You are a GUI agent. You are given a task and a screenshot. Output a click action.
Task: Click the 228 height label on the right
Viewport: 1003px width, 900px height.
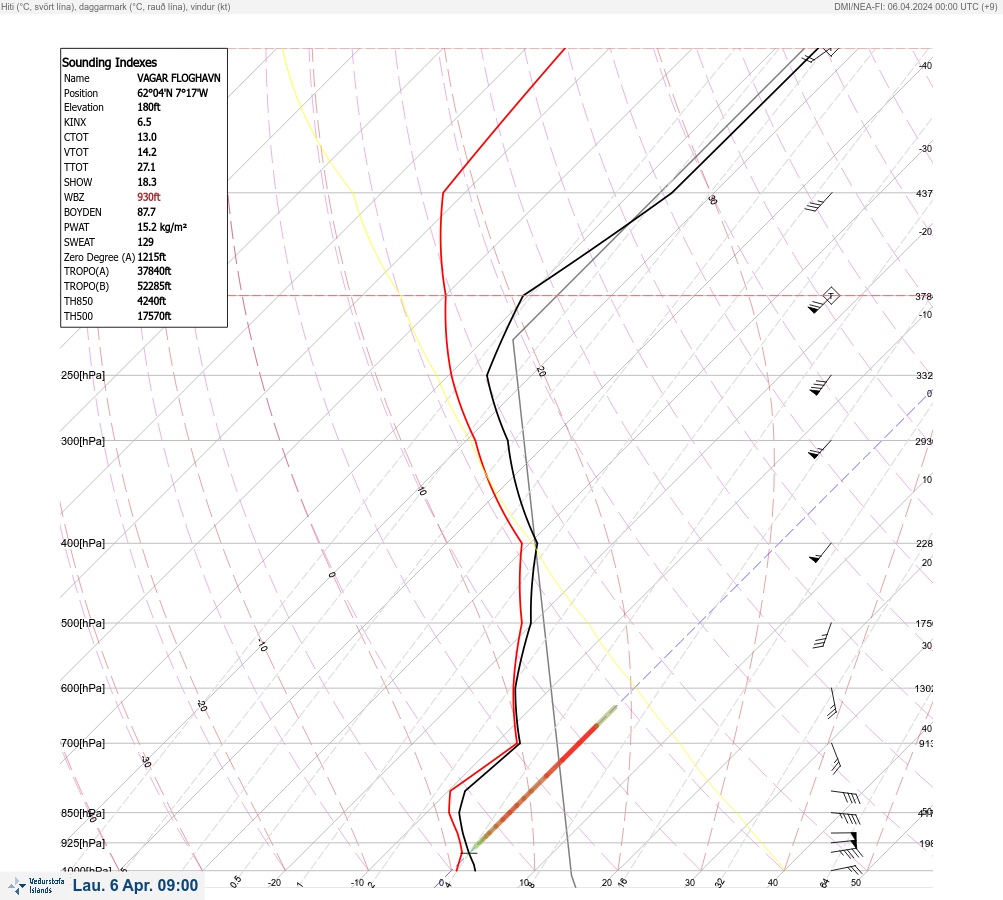(x=924, y=544)
